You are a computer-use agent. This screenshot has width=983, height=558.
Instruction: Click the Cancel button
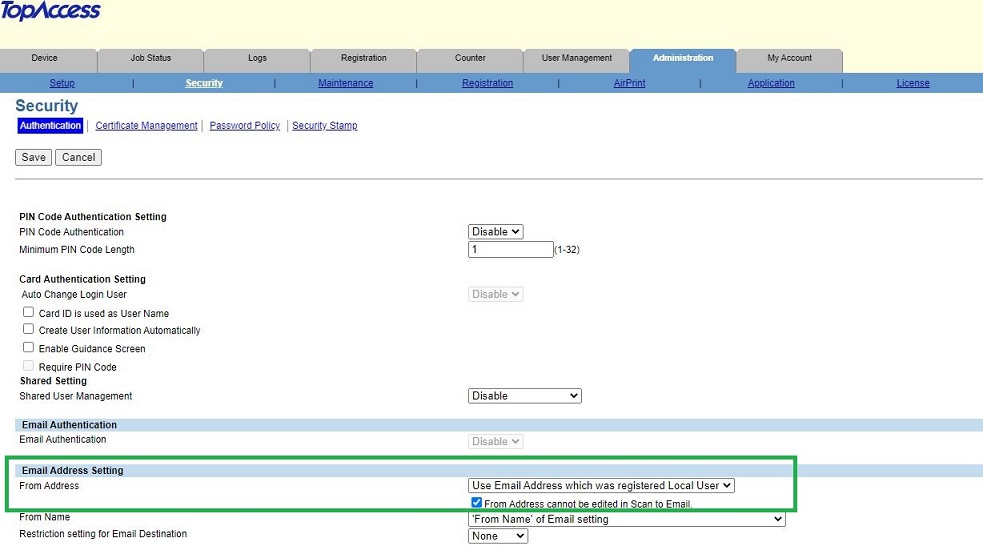click(78, 157)
